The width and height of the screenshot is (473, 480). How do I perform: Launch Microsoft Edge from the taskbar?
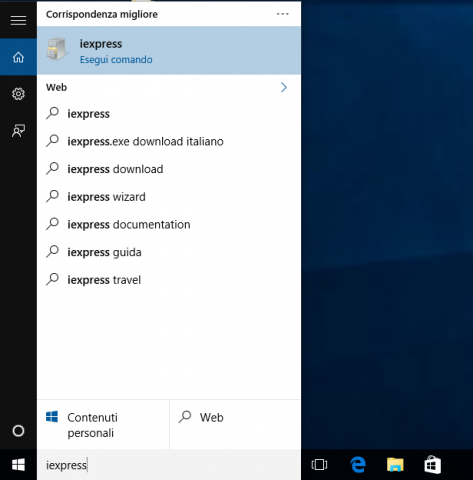(x=358, y=465)
